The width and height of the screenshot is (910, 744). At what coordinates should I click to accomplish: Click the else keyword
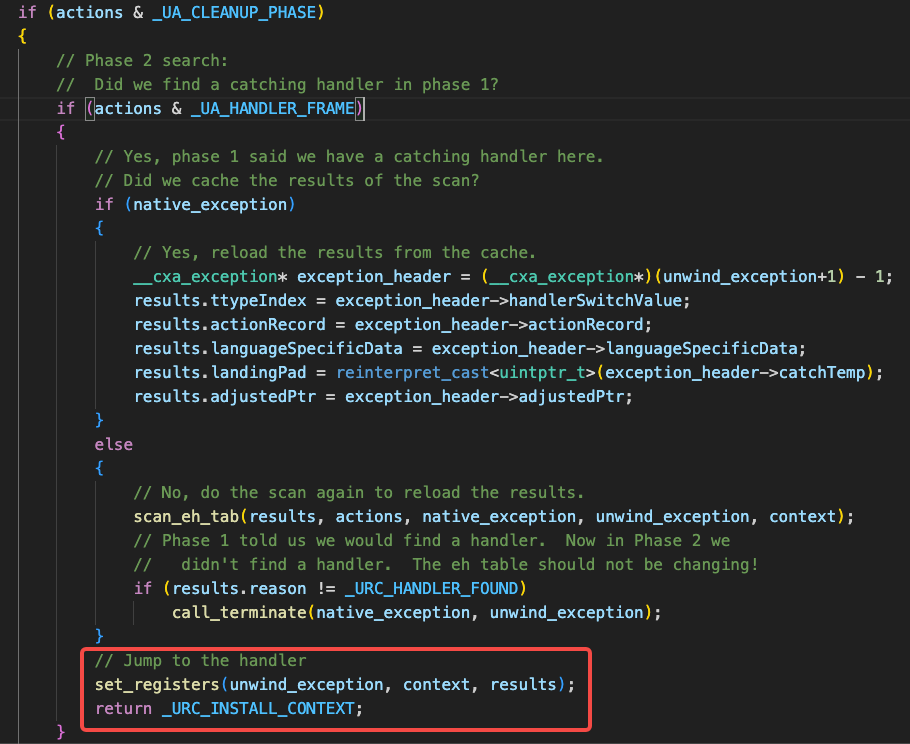point(114,445)
